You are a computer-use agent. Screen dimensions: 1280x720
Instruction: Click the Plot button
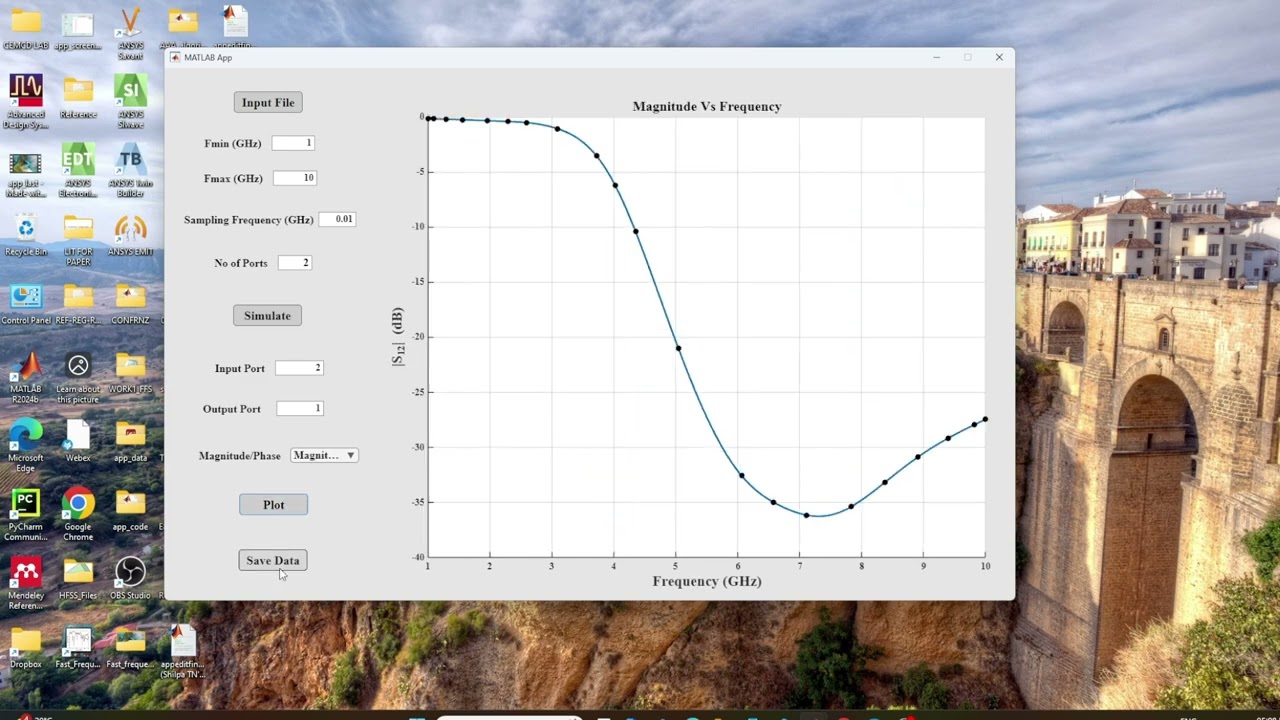273,505
